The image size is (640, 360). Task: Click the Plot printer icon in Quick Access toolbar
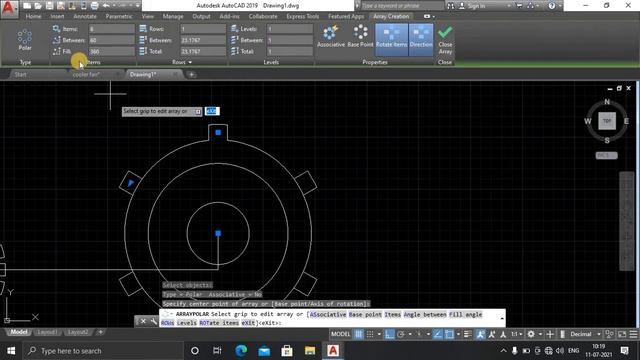94,6
